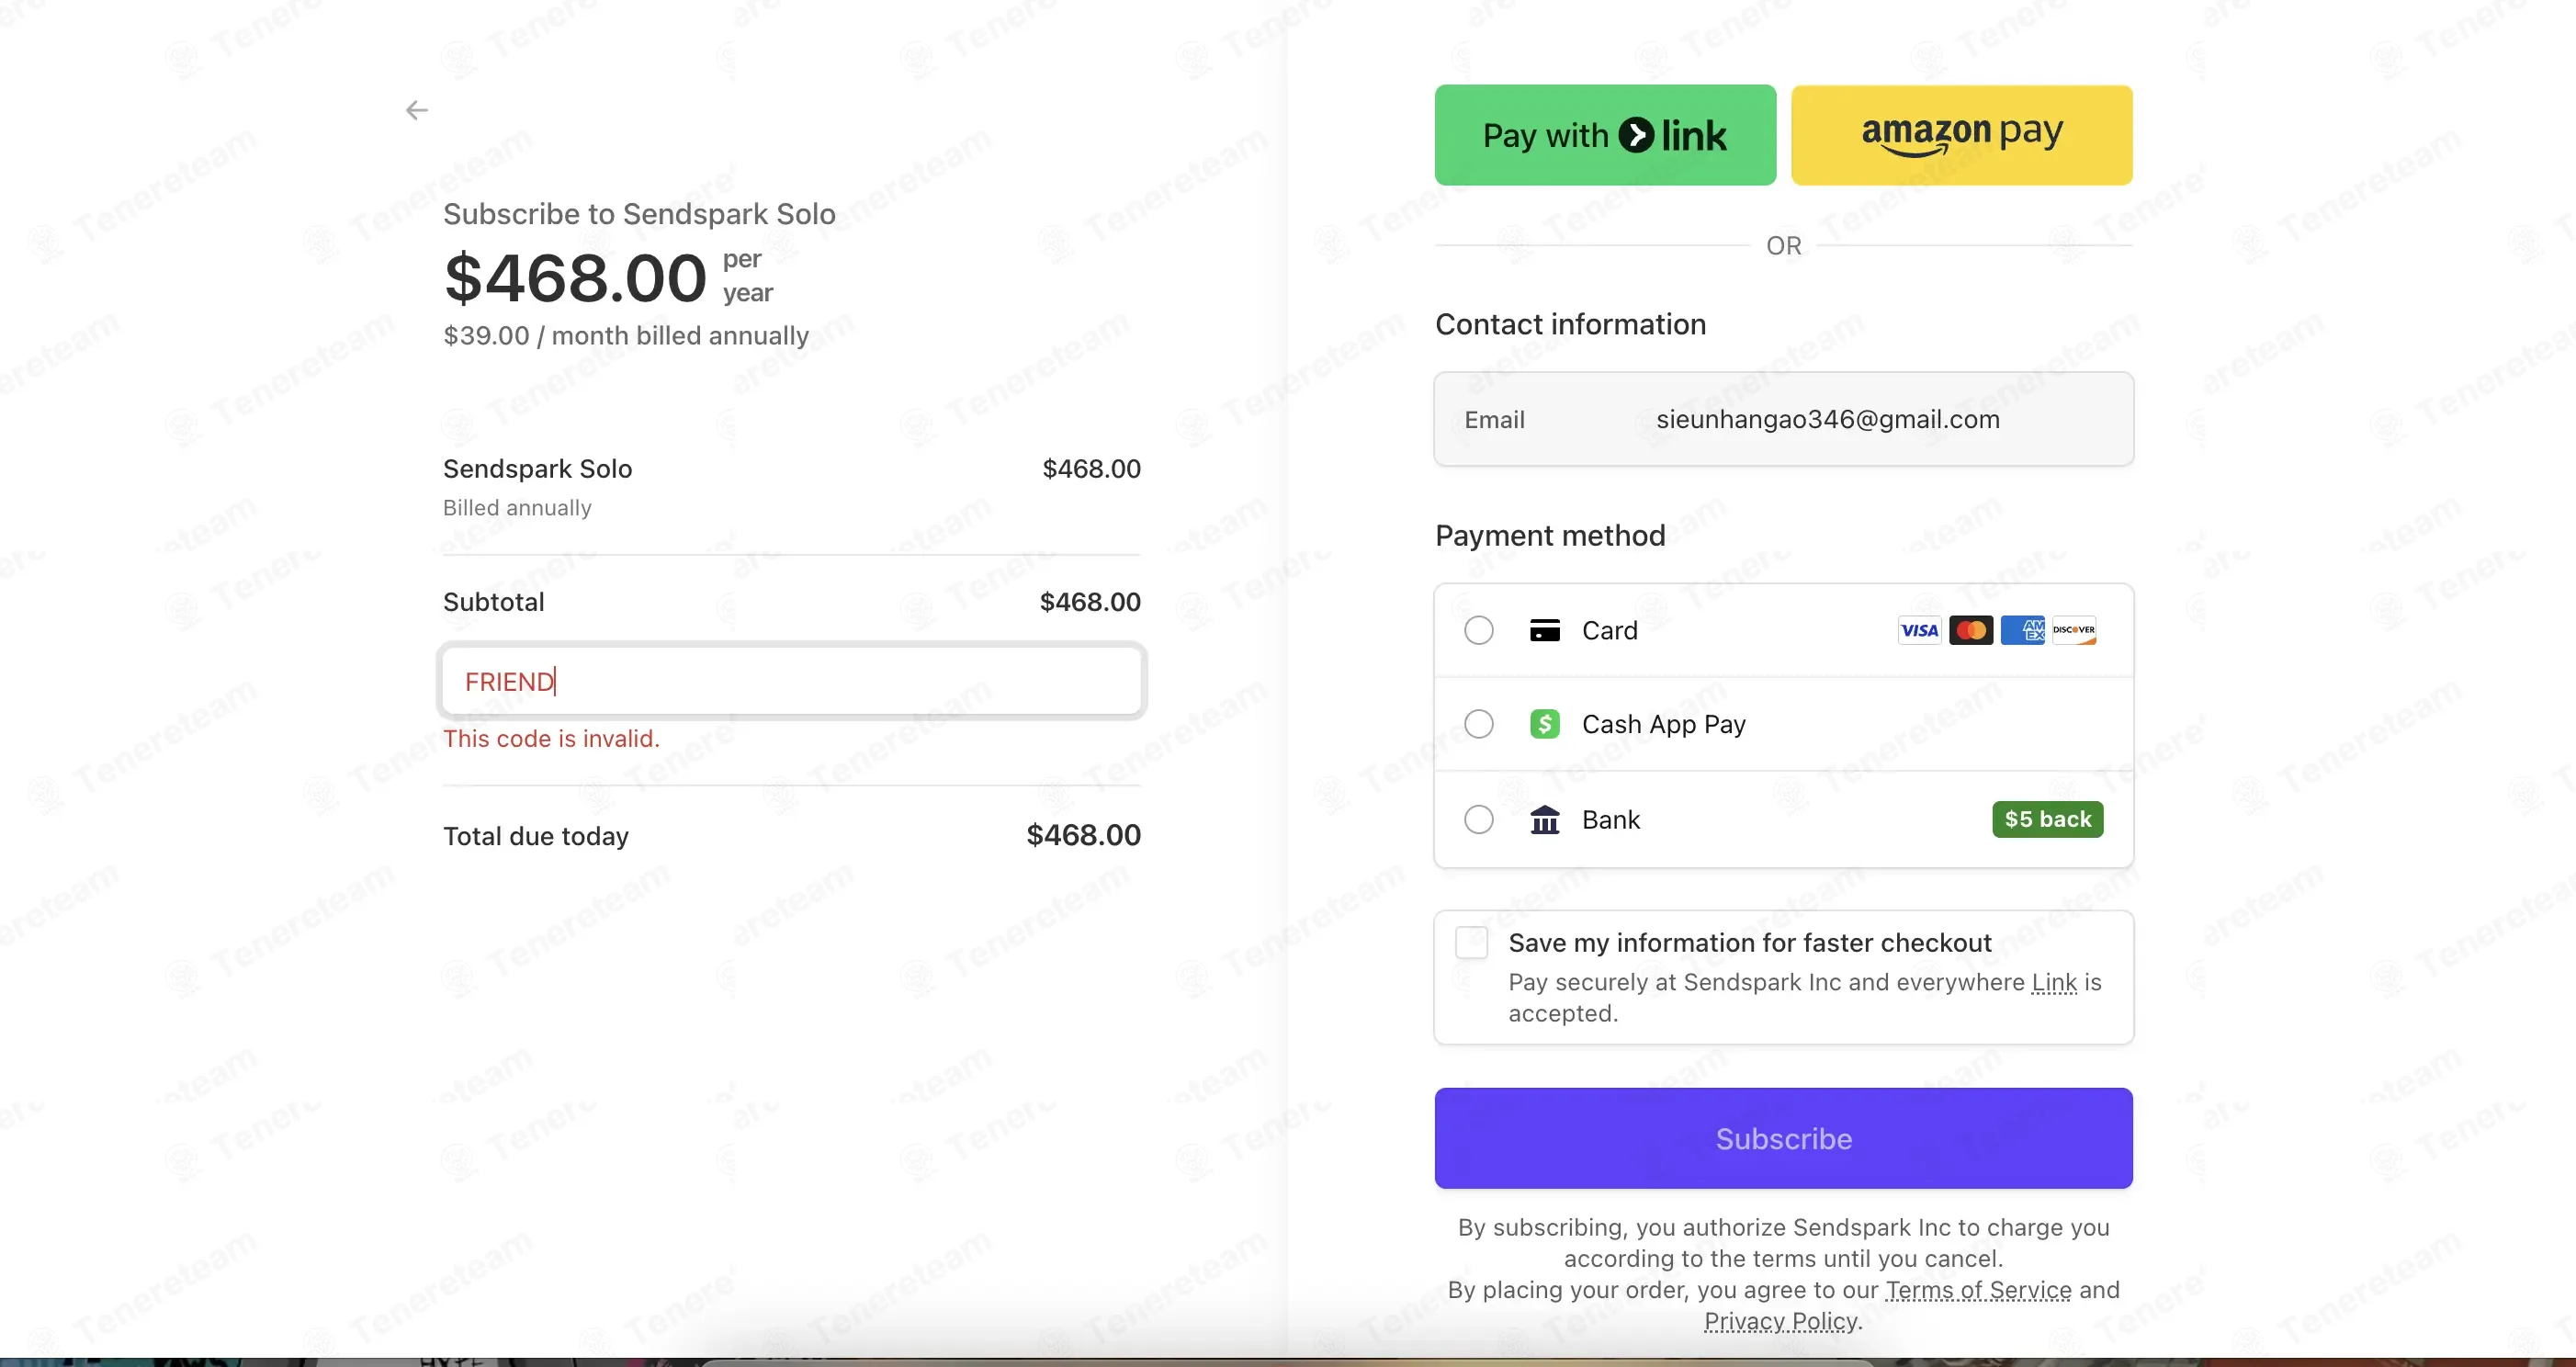Choose the Amazon Pay button
This screenshot has width=2576, height=1367.
tap(1961, 135)
